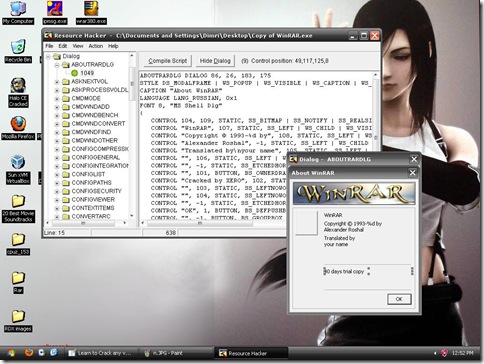The height and width of the screenshot is (364, 484).
Task: Select CONFIGCOMPRESSION tree item
Action: (100, 149)
